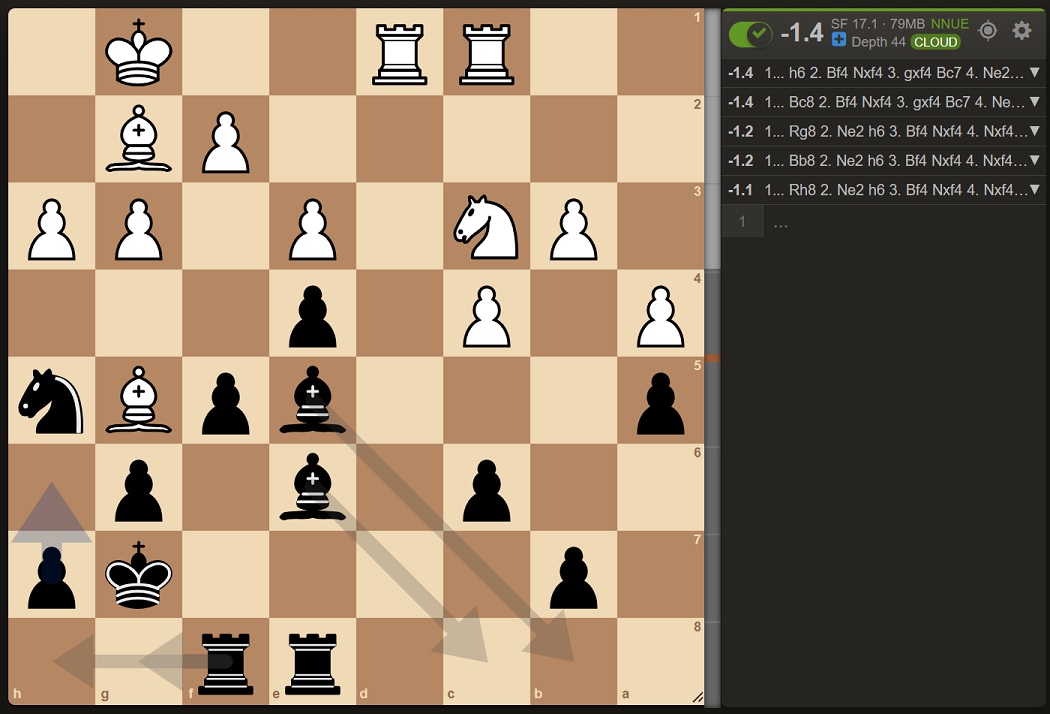Click move number 1 in move list

tap(742, 222)
